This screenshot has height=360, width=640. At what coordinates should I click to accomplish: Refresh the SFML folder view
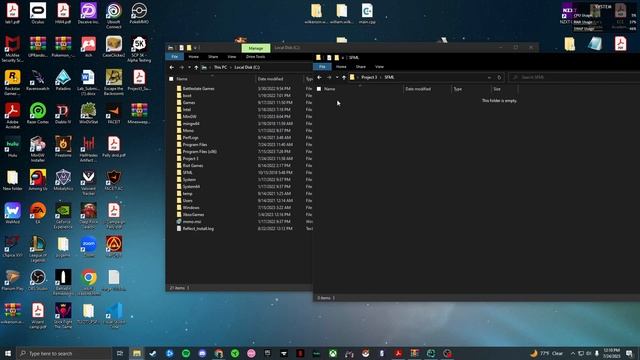pos(499,77)
